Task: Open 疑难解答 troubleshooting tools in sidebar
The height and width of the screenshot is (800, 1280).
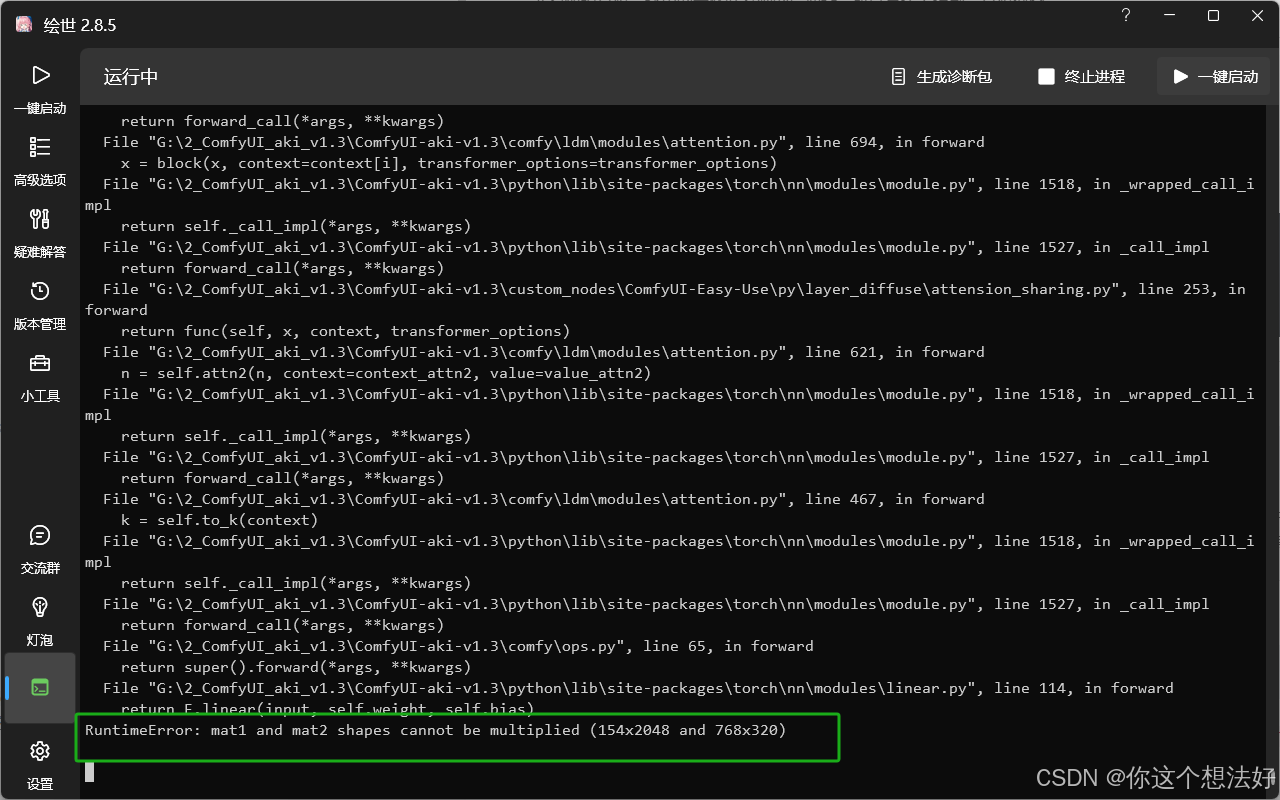Action: [x=40, y=233]
